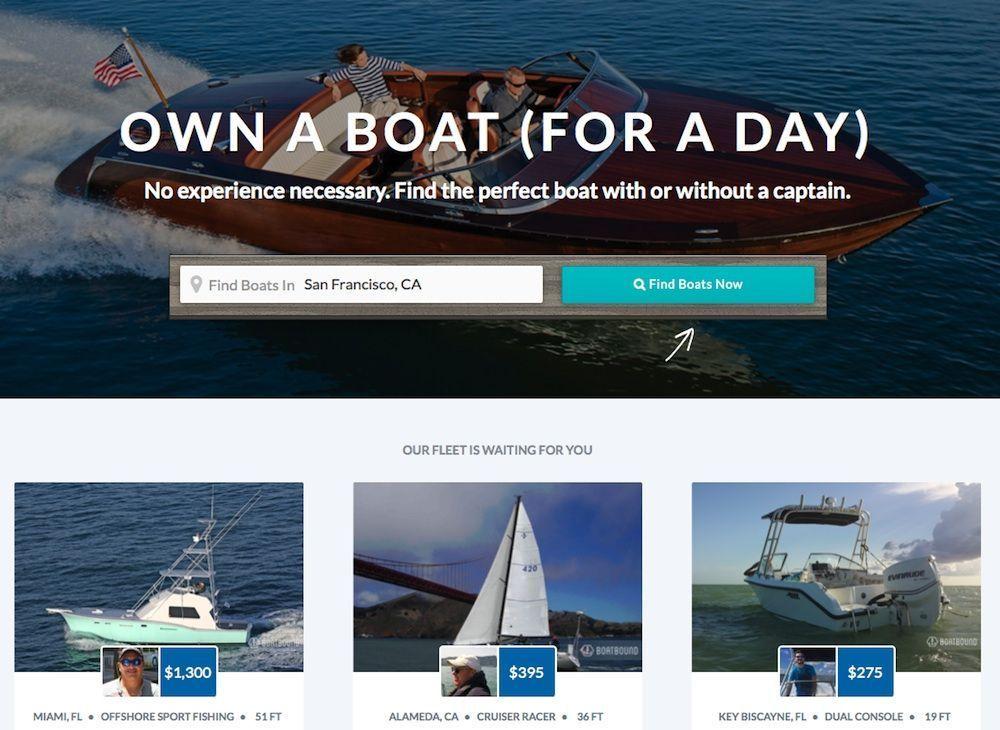The height and width of the screenshot is (730, 1000).
Task: Click the magnifier icon on Find Boats Now
Action: tap(639, 284)
